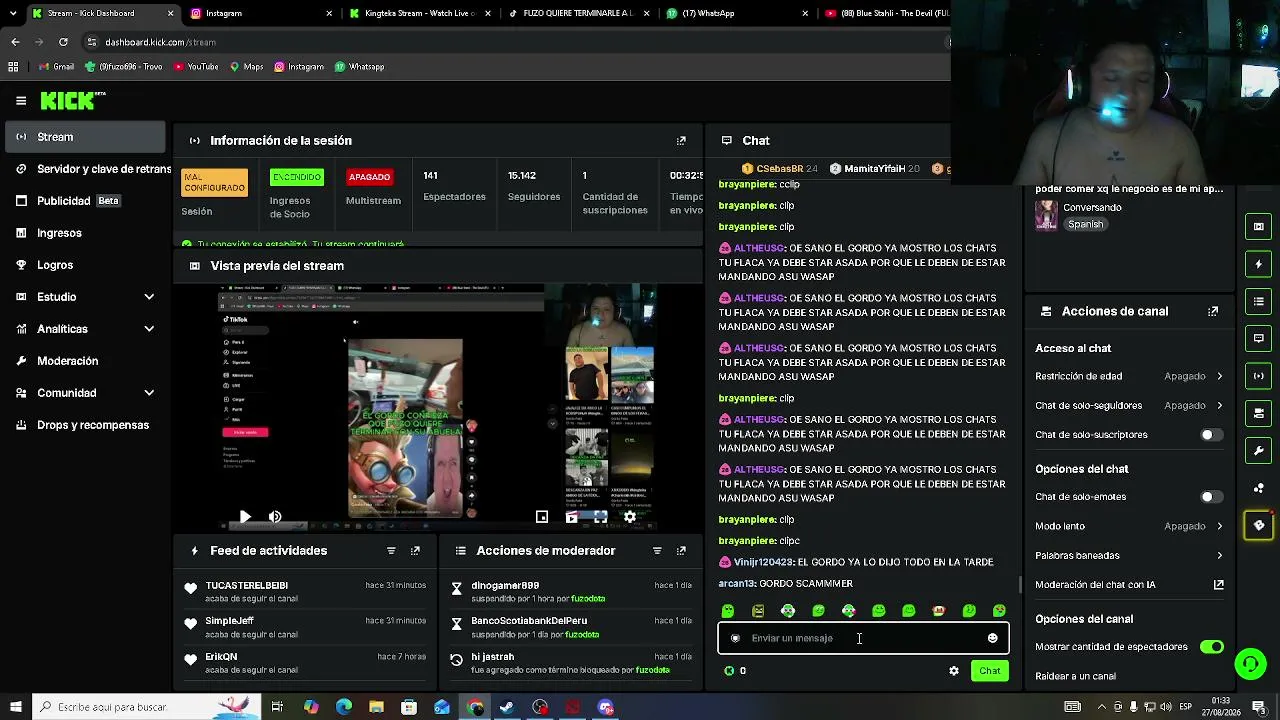Open the chat bubble icon in right rail

click(1259, 338)
